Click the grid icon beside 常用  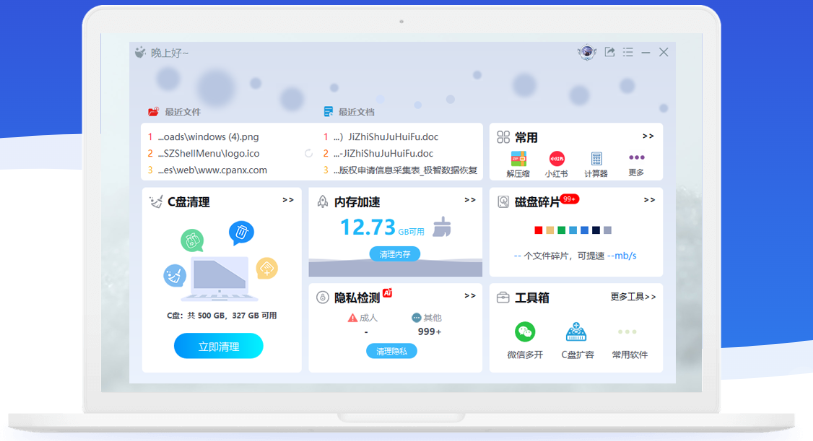(503, 137)
